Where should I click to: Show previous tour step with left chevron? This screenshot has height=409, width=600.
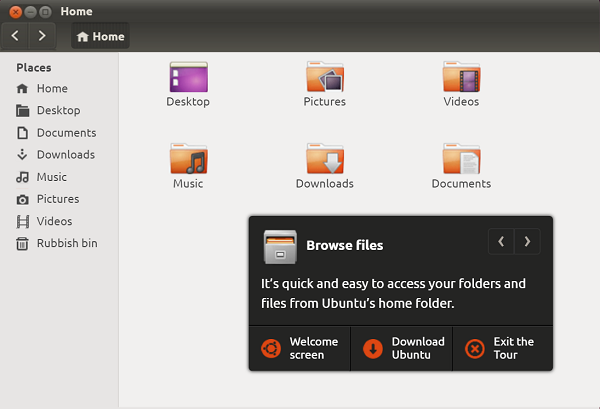point(501,241)
